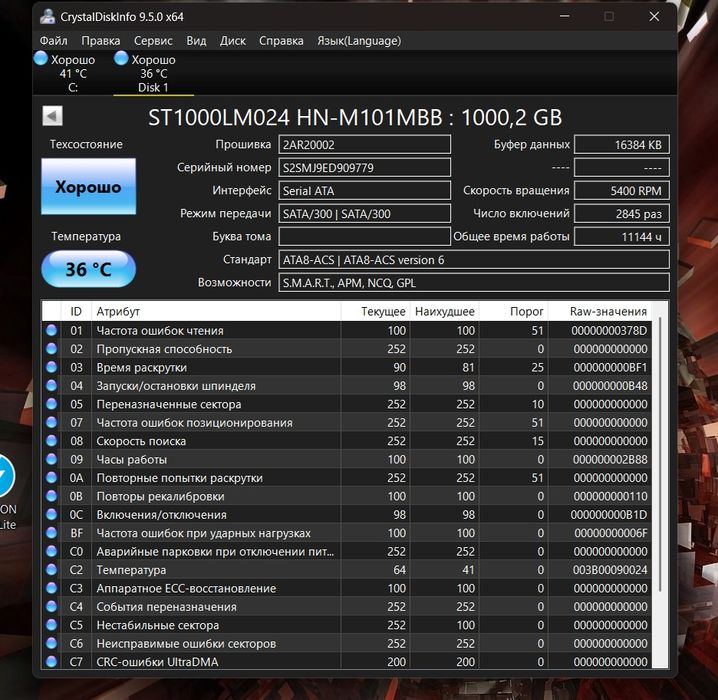
Task: Click the CrystalDiskInfo app icon in title bar
Action: [x=47, y=16]
